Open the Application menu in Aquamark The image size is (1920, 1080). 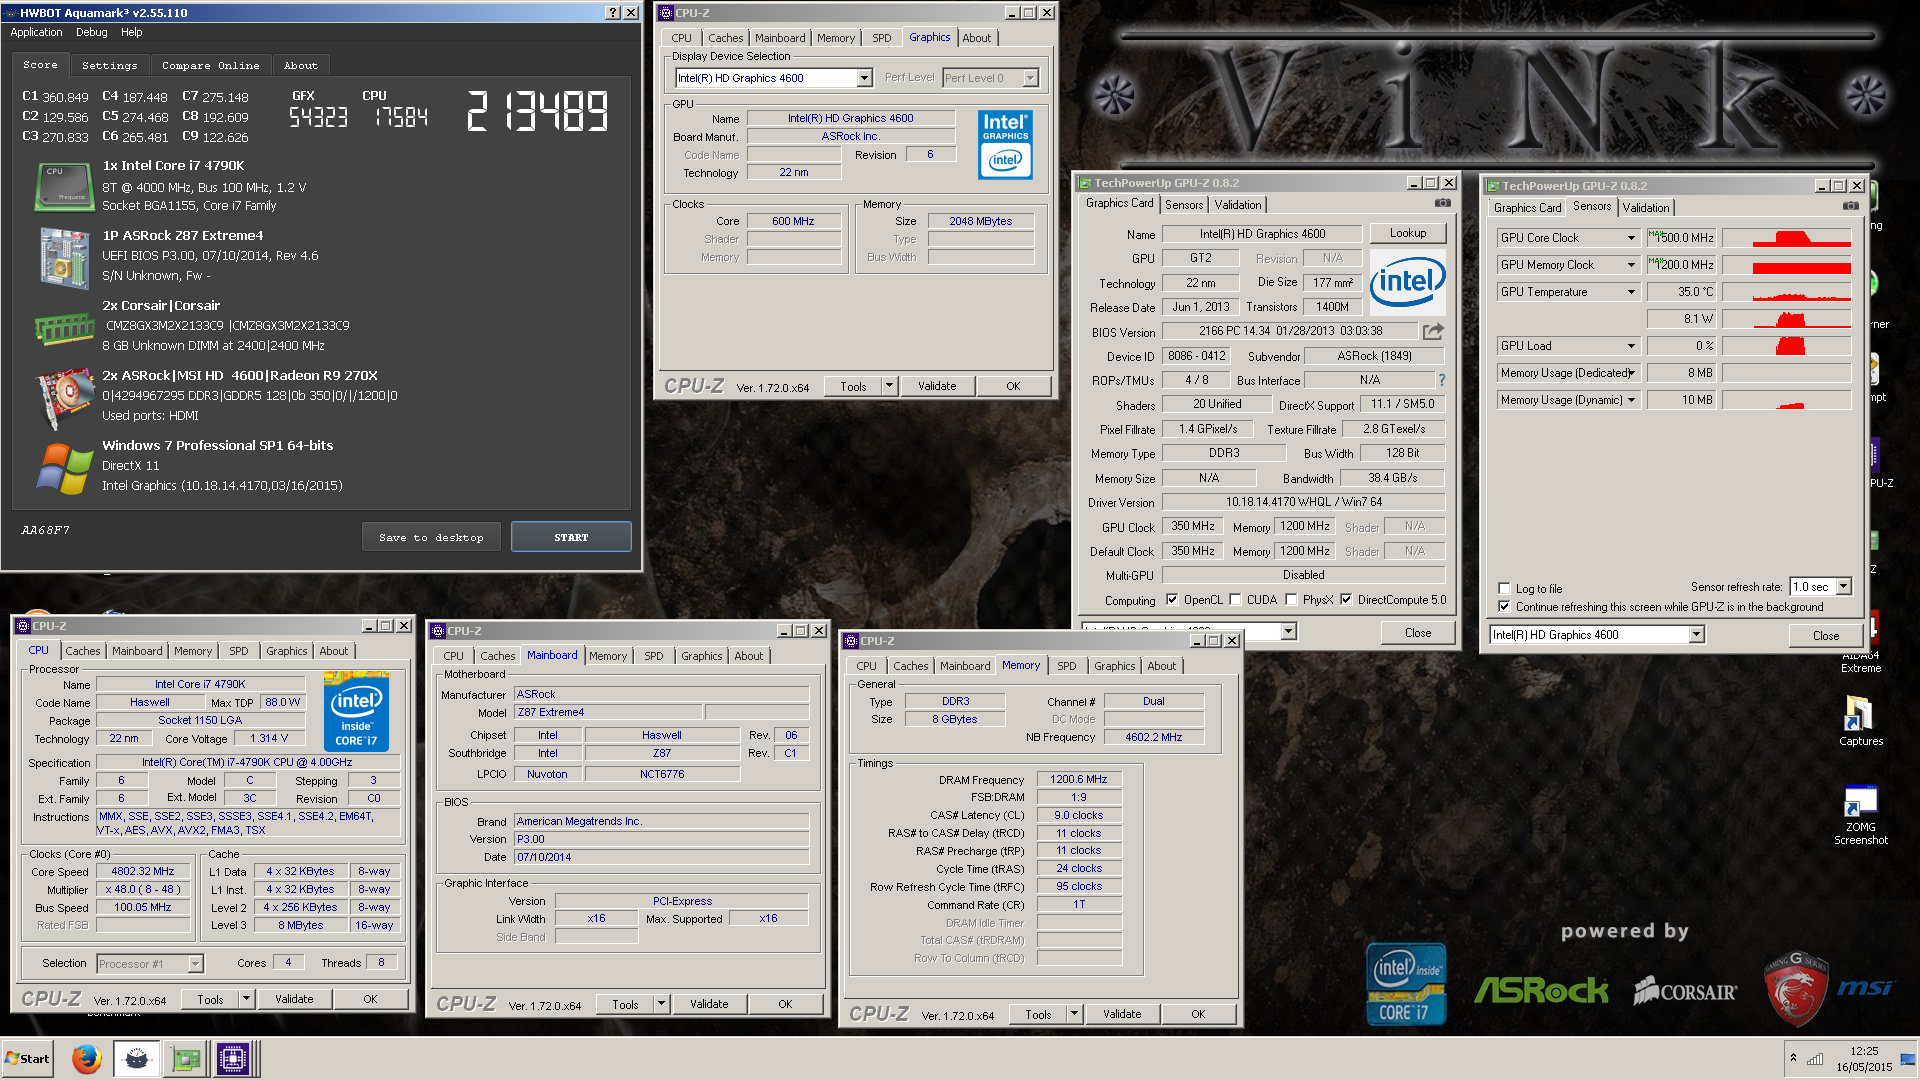click(x=36, y=32)
